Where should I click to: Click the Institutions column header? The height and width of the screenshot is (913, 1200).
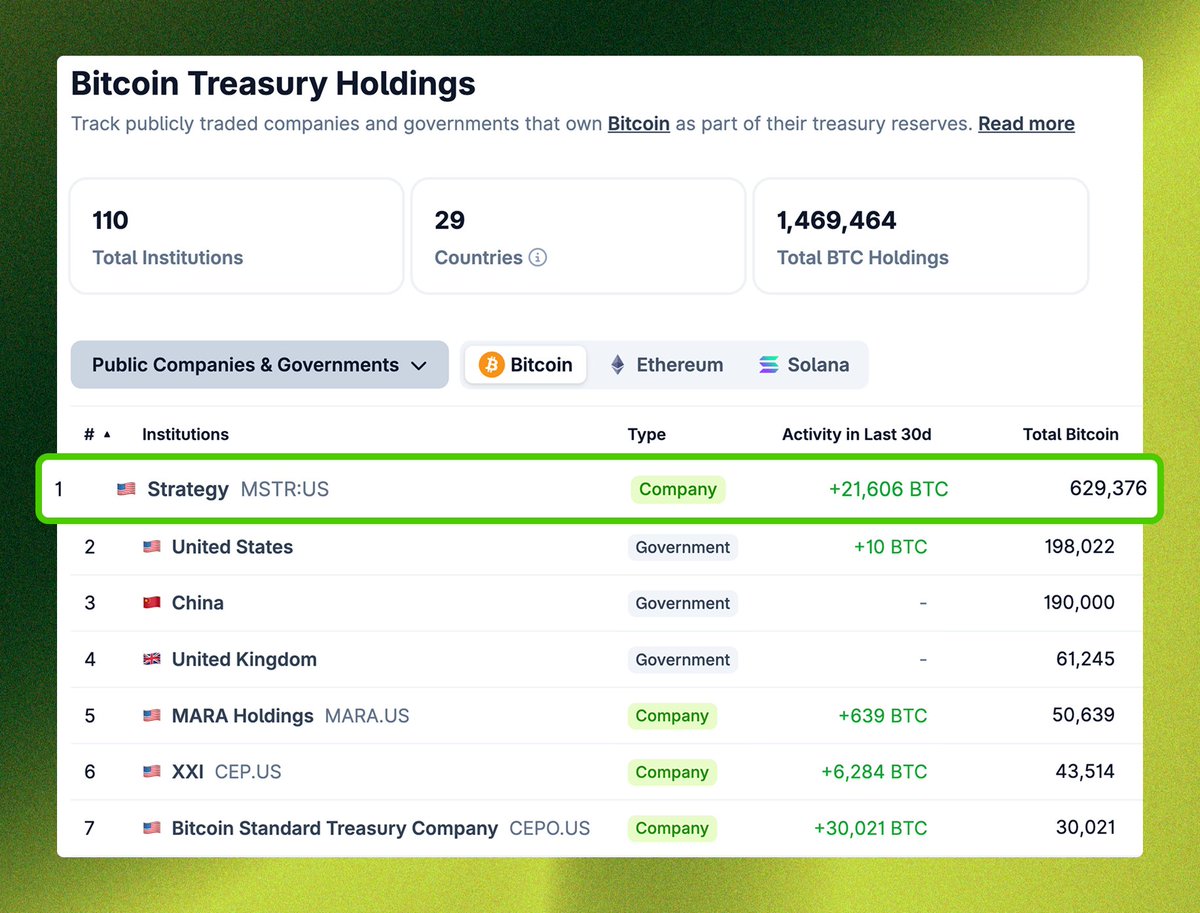185,435
